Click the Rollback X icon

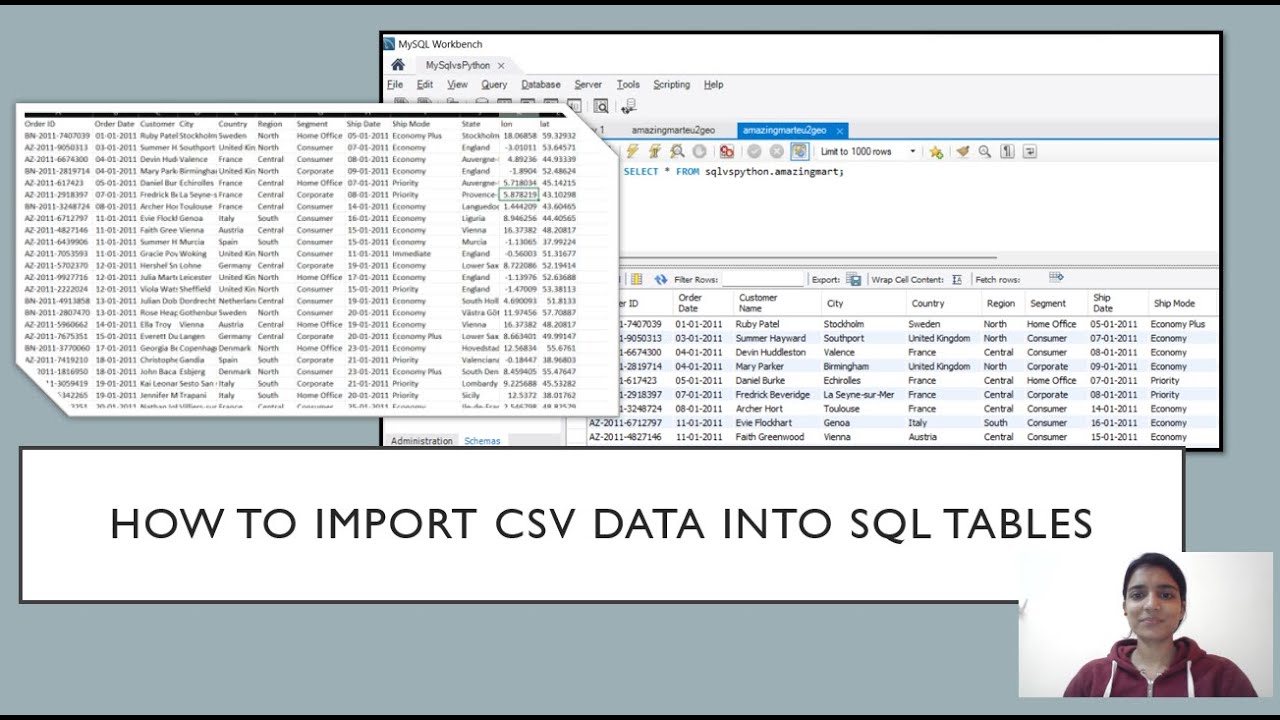click(776, 152)
